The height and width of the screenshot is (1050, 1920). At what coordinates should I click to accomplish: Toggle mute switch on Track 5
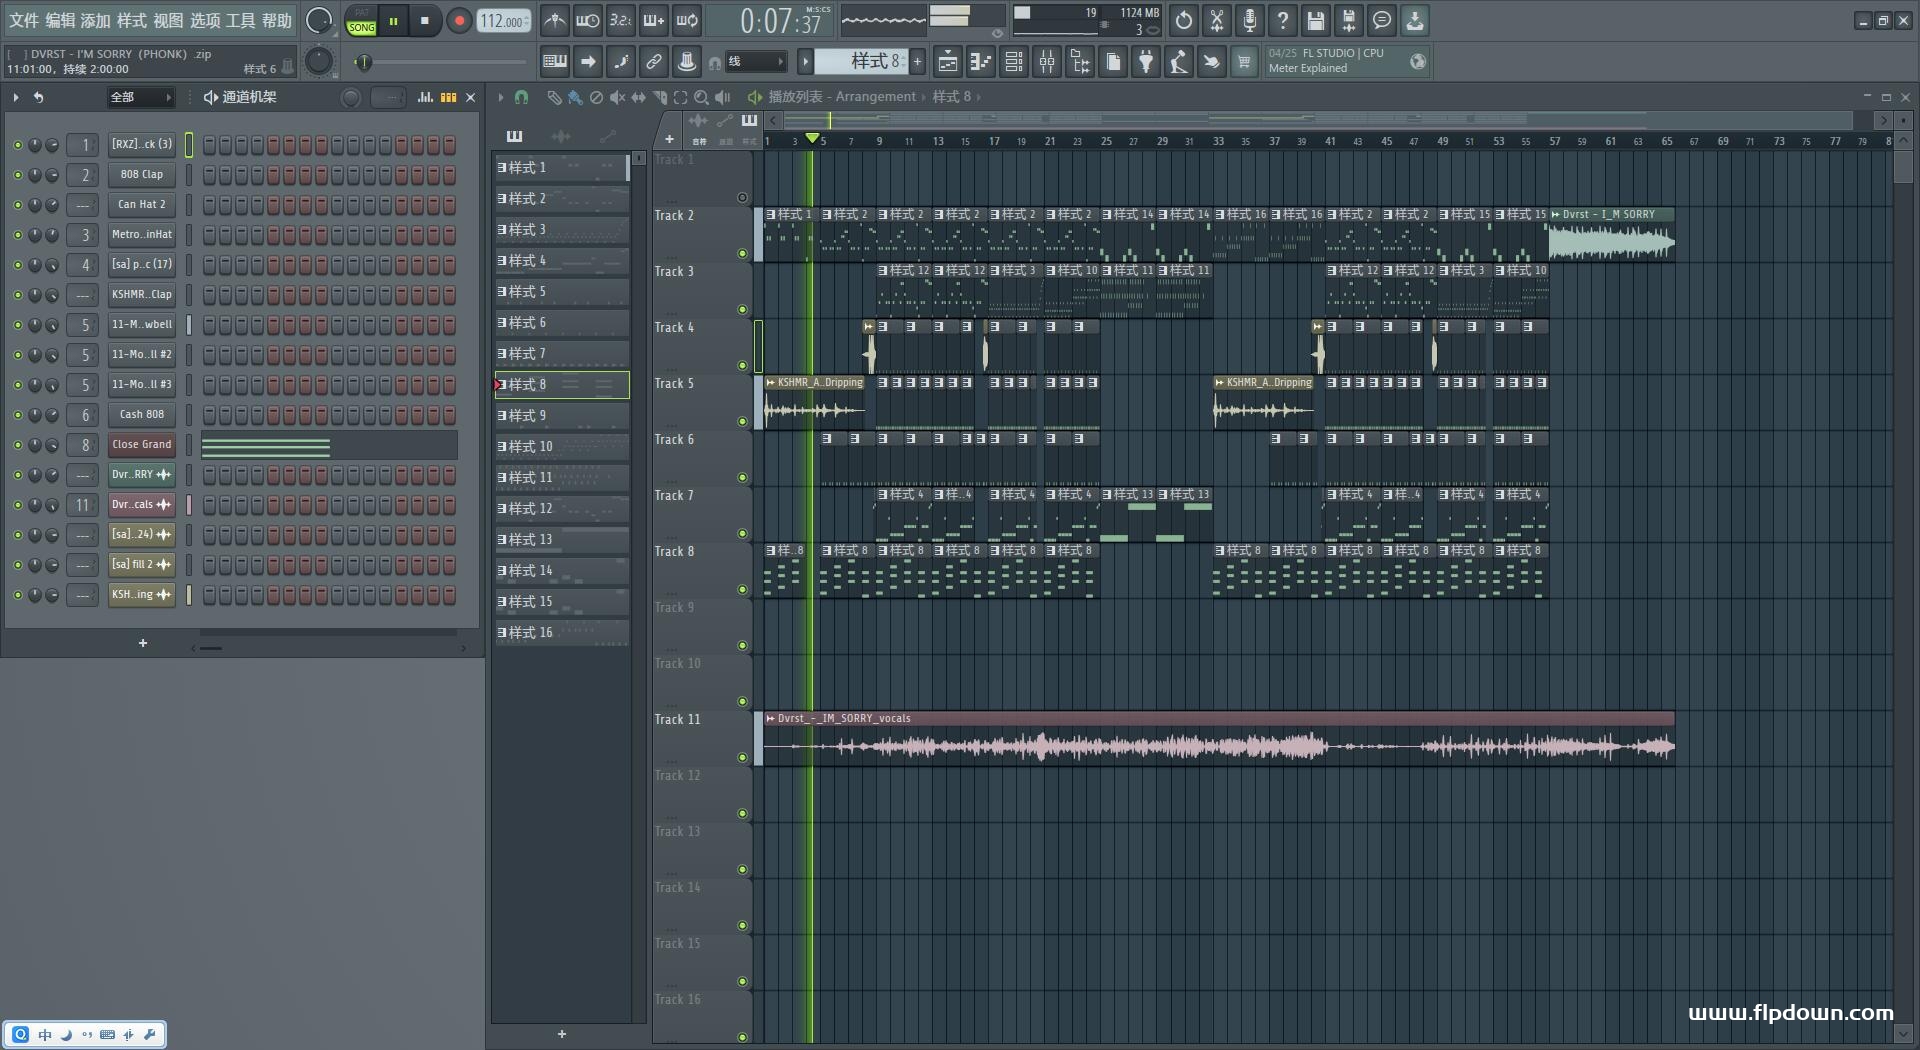tap(742, 422)
